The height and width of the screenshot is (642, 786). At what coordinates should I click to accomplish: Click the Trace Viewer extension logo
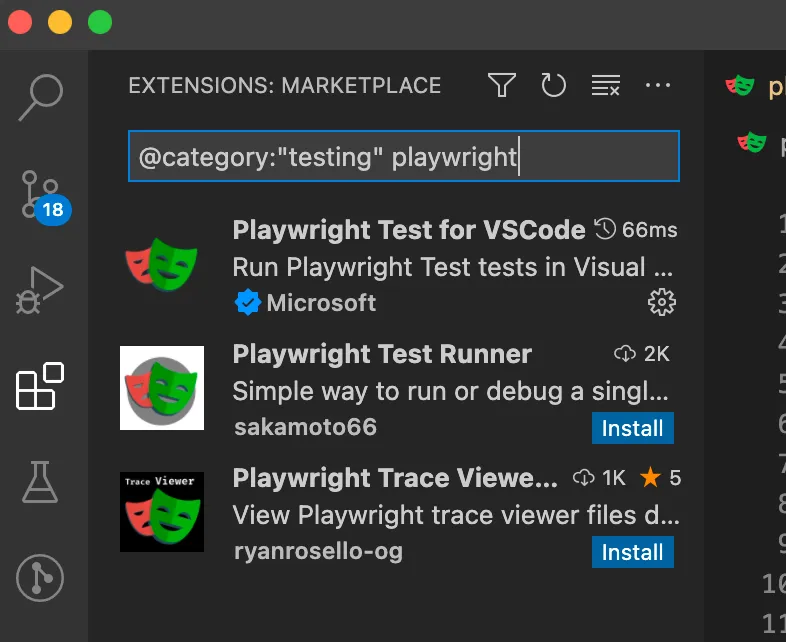tap(162, 512)
